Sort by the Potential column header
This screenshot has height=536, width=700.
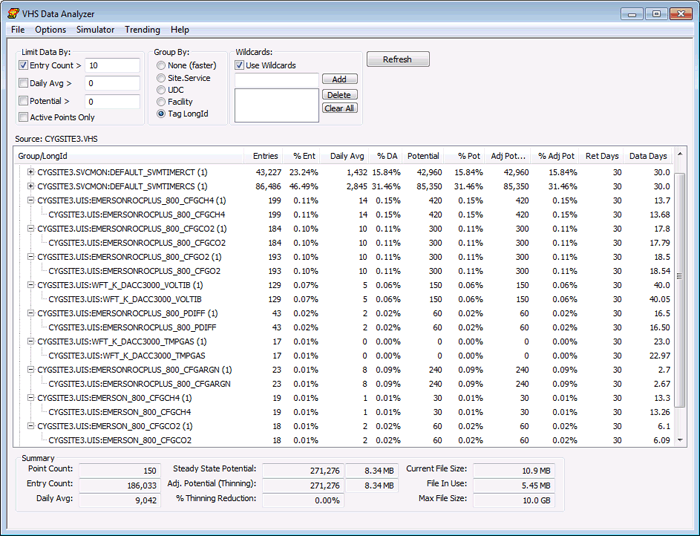pos(423,156)
